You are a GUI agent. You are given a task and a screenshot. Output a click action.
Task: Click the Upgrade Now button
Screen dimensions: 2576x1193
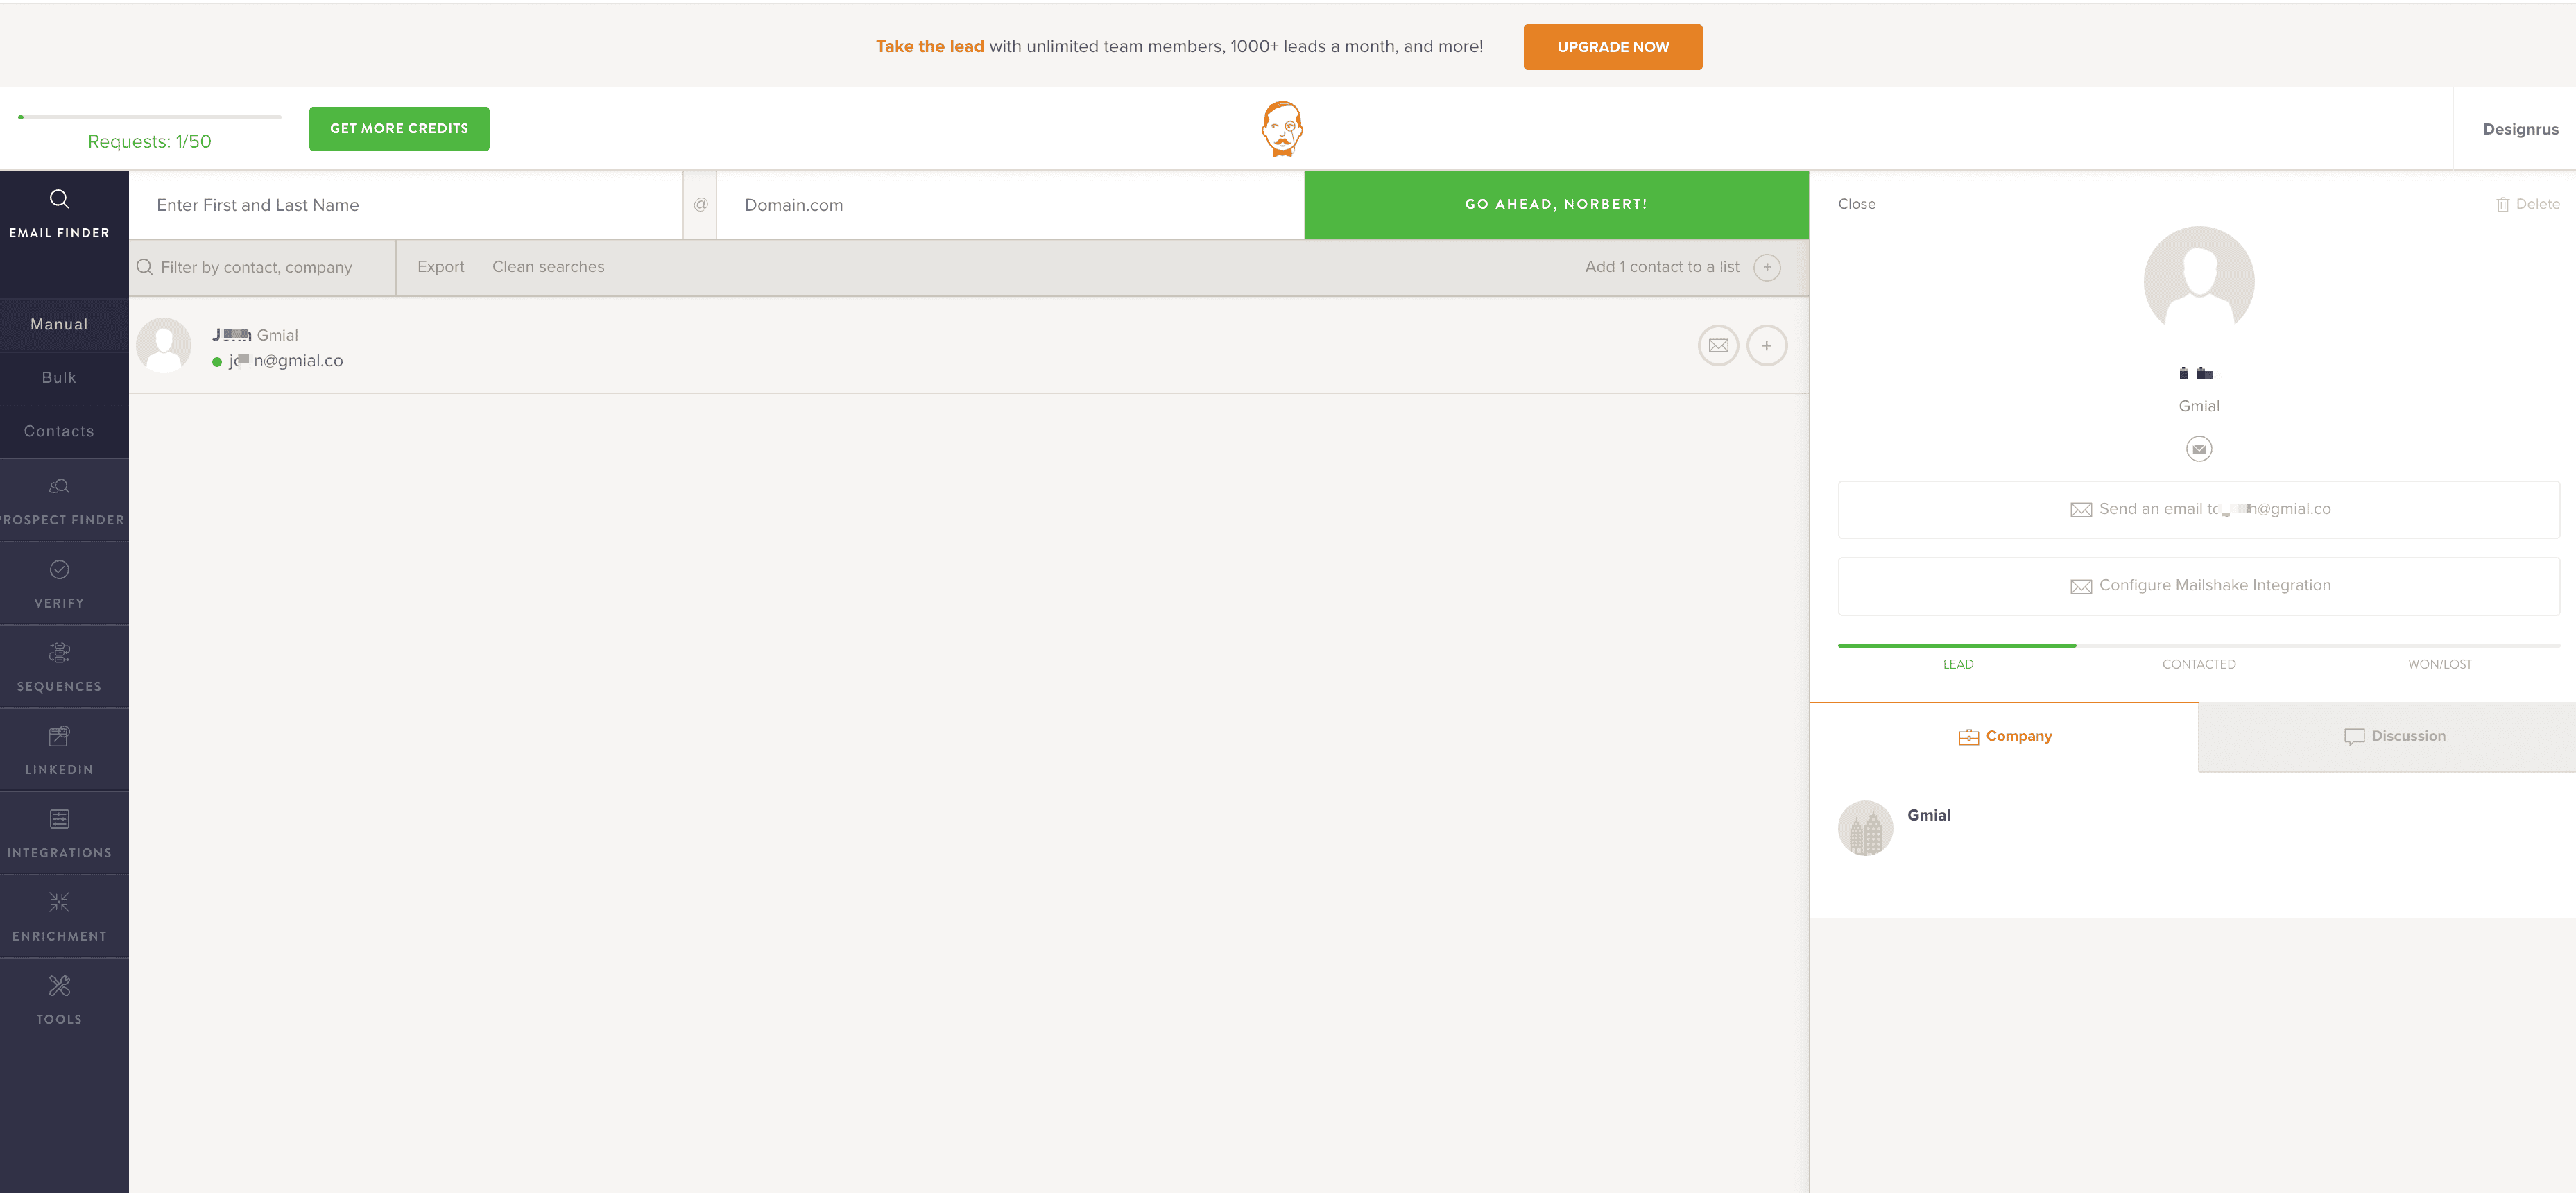1612,47
